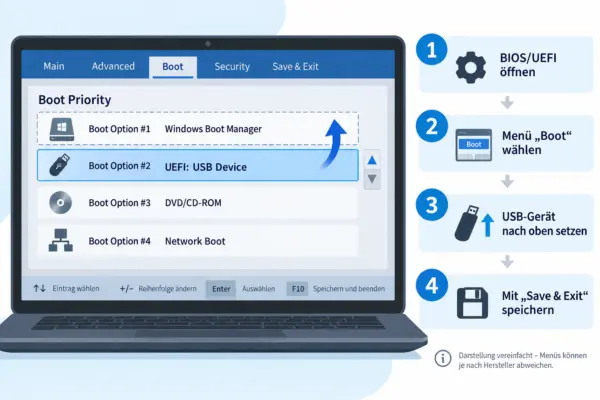Click the laptop touchpad
The width and height of the screenshot is (600, 400).
[x=211, y=334]
